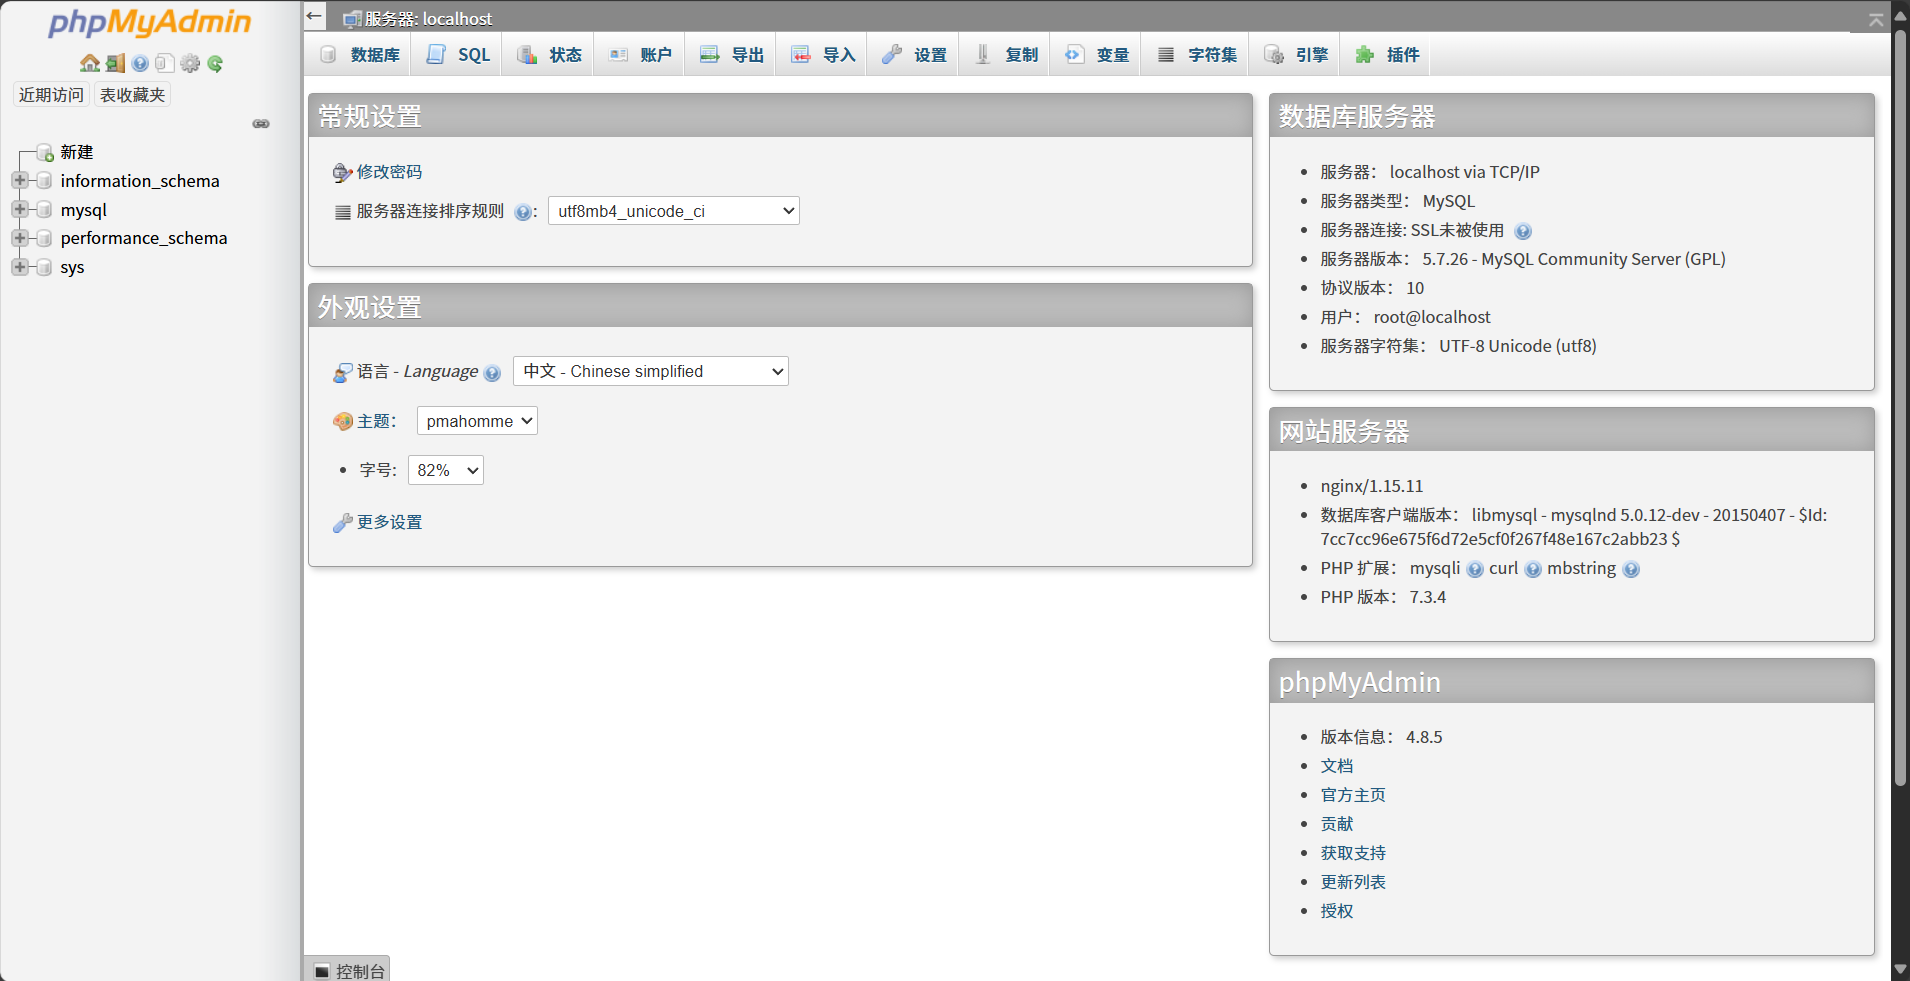Click the link-with-main-panel chain icon
The height and width of the screenshot is (981, 1910).
click(261, 124)
